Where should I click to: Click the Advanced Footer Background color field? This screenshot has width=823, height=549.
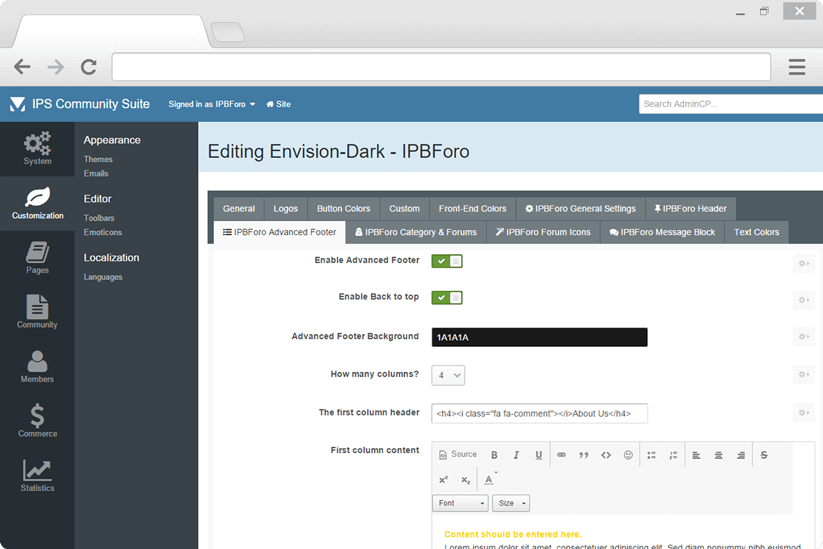[x=540, y=337]
